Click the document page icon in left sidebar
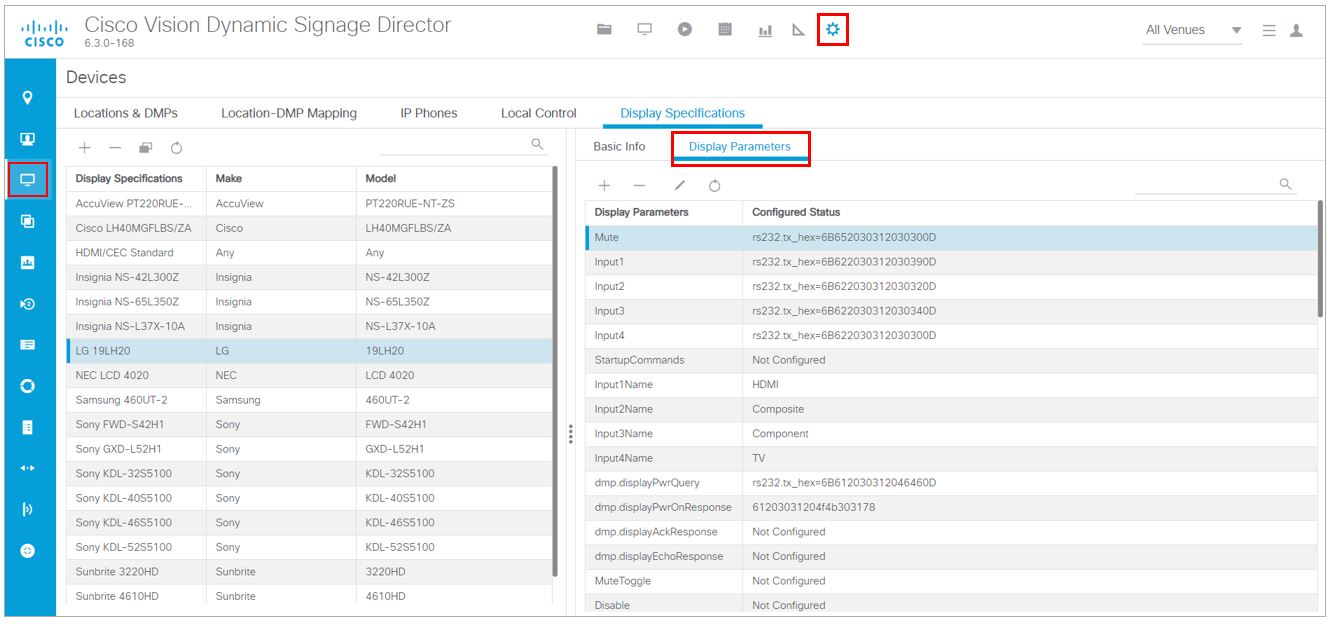Screen dimensions: 1332x625 28,427
